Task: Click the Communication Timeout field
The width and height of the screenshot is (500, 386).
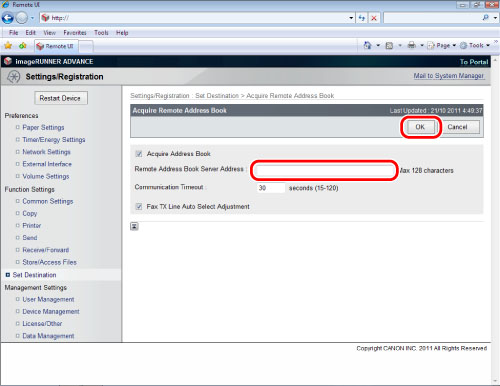Action: pyautogui.click(x=271, y=188)
